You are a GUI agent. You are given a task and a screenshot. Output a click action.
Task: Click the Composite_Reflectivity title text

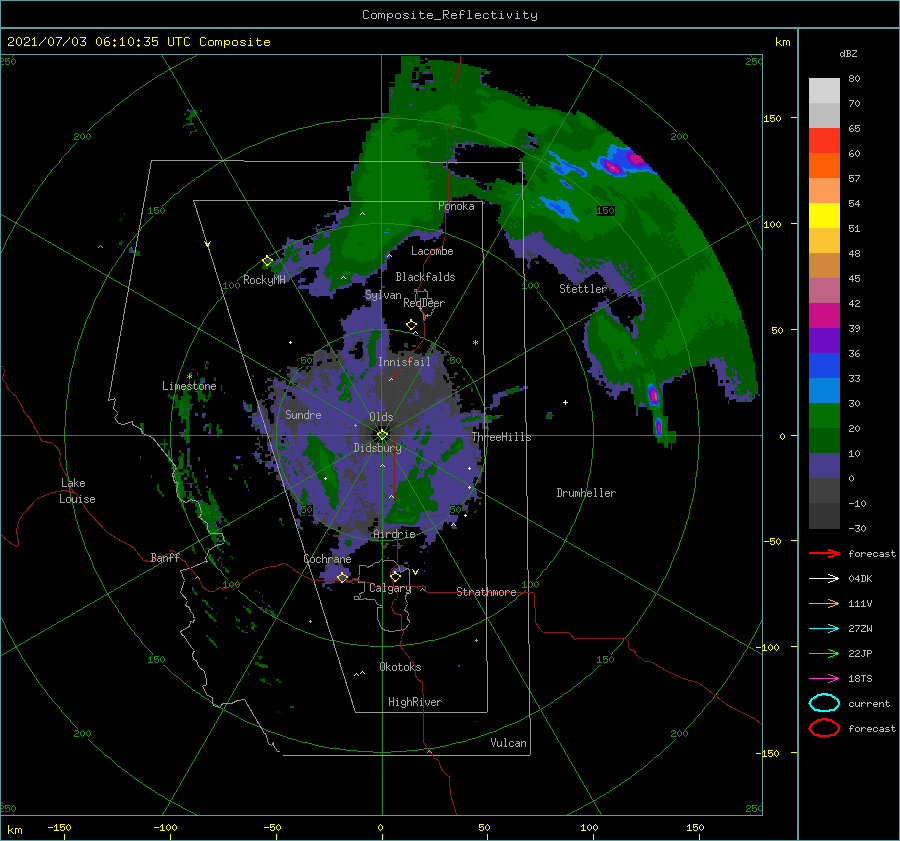click(450, 15)
